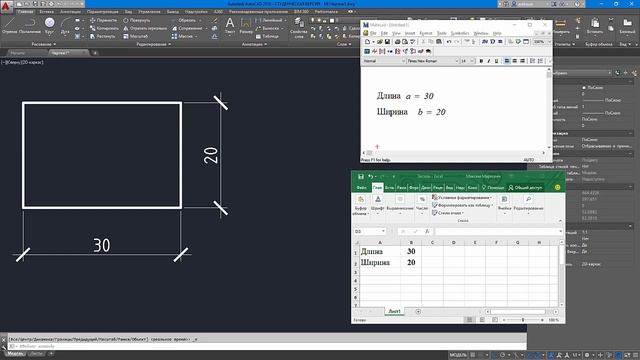Click the Помощник tell-me box in Excel
This screenshot has height=360, width=640.
(493, 187)
